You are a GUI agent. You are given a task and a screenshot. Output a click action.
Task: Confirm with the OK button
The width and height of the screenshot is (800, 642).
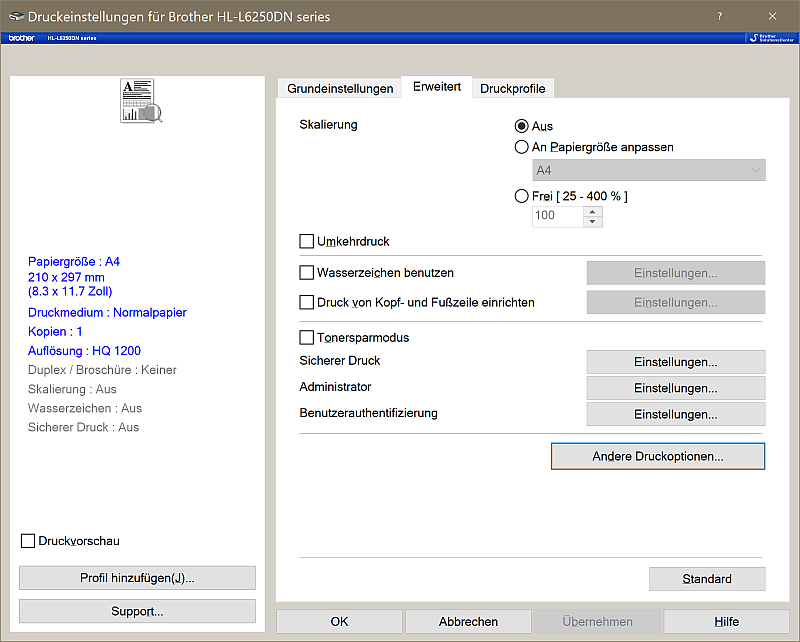339,622
